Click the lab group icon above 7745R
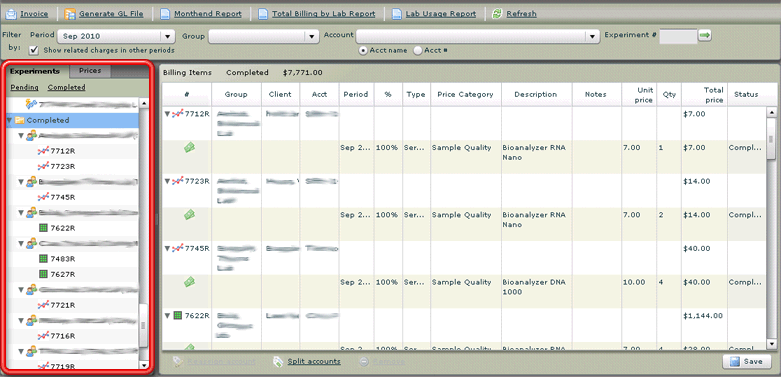781x377 pixels. click(x=31, y=182)
